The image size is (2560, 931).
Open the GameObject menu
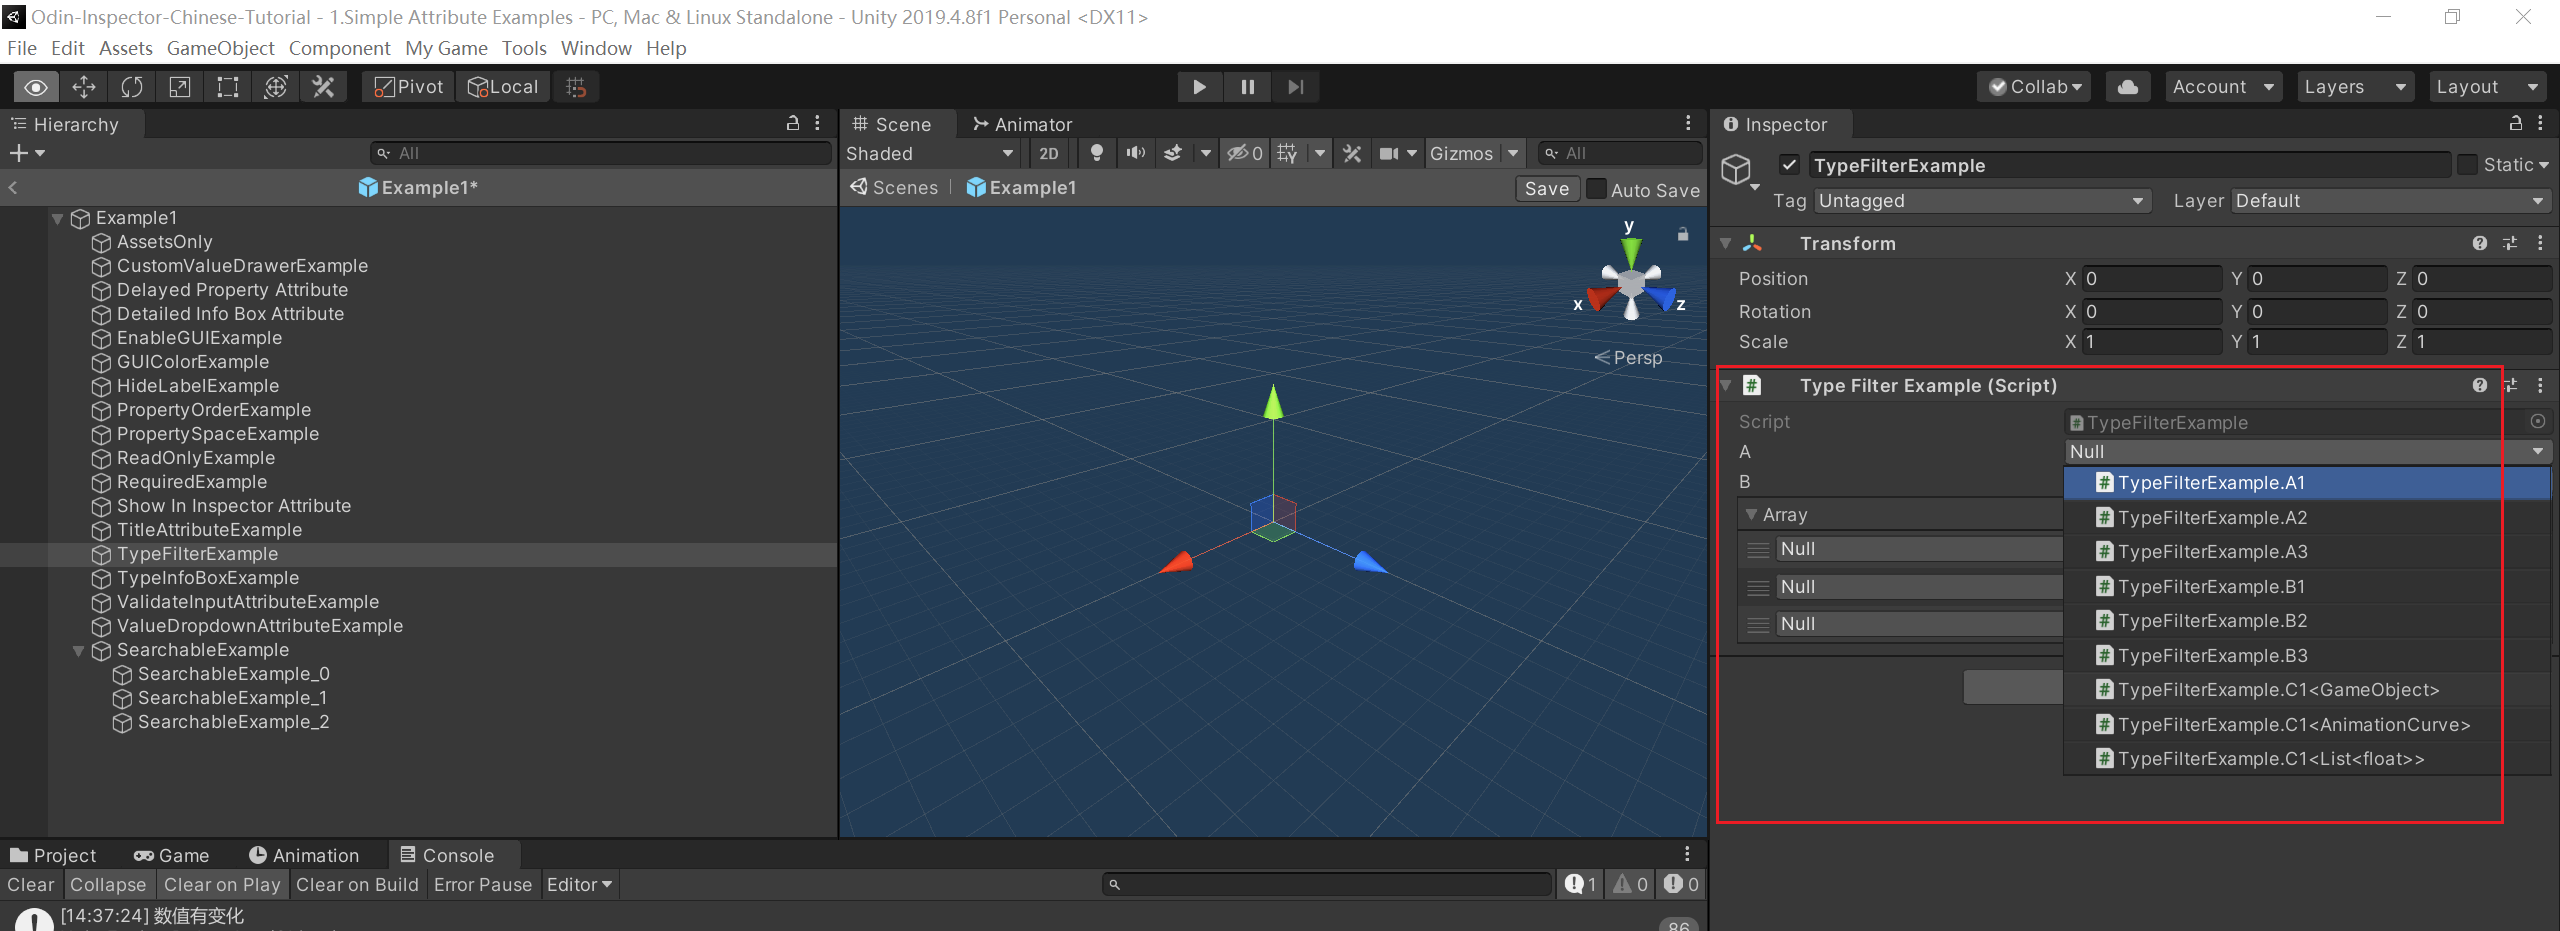point(220,48)
